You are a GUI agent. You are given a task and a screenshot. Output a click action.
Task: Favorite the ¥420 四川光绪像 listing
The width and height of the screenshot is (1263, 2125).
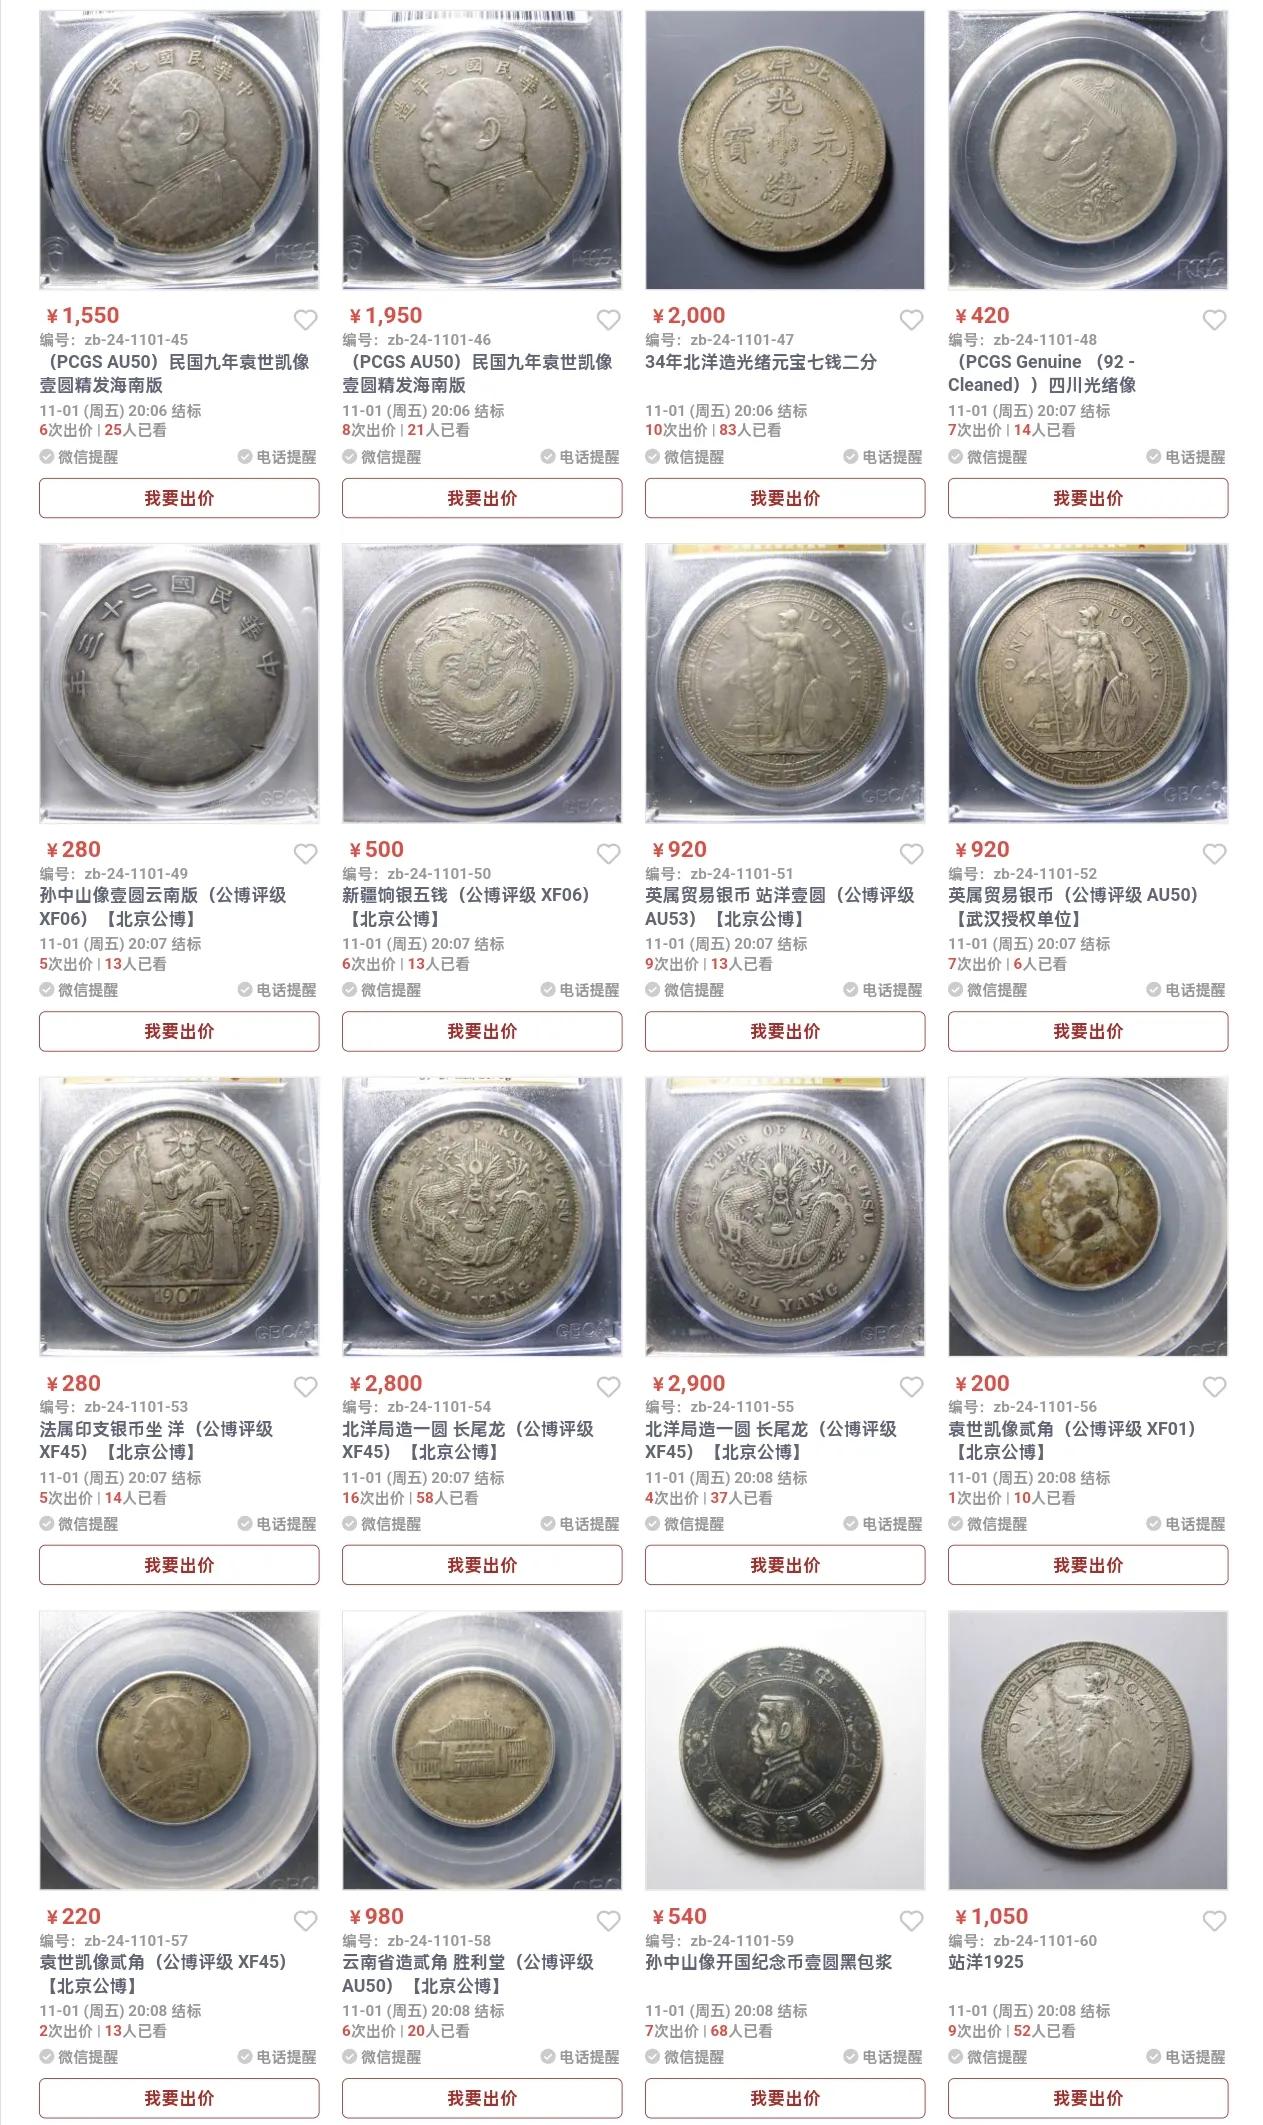(1214, 320)
